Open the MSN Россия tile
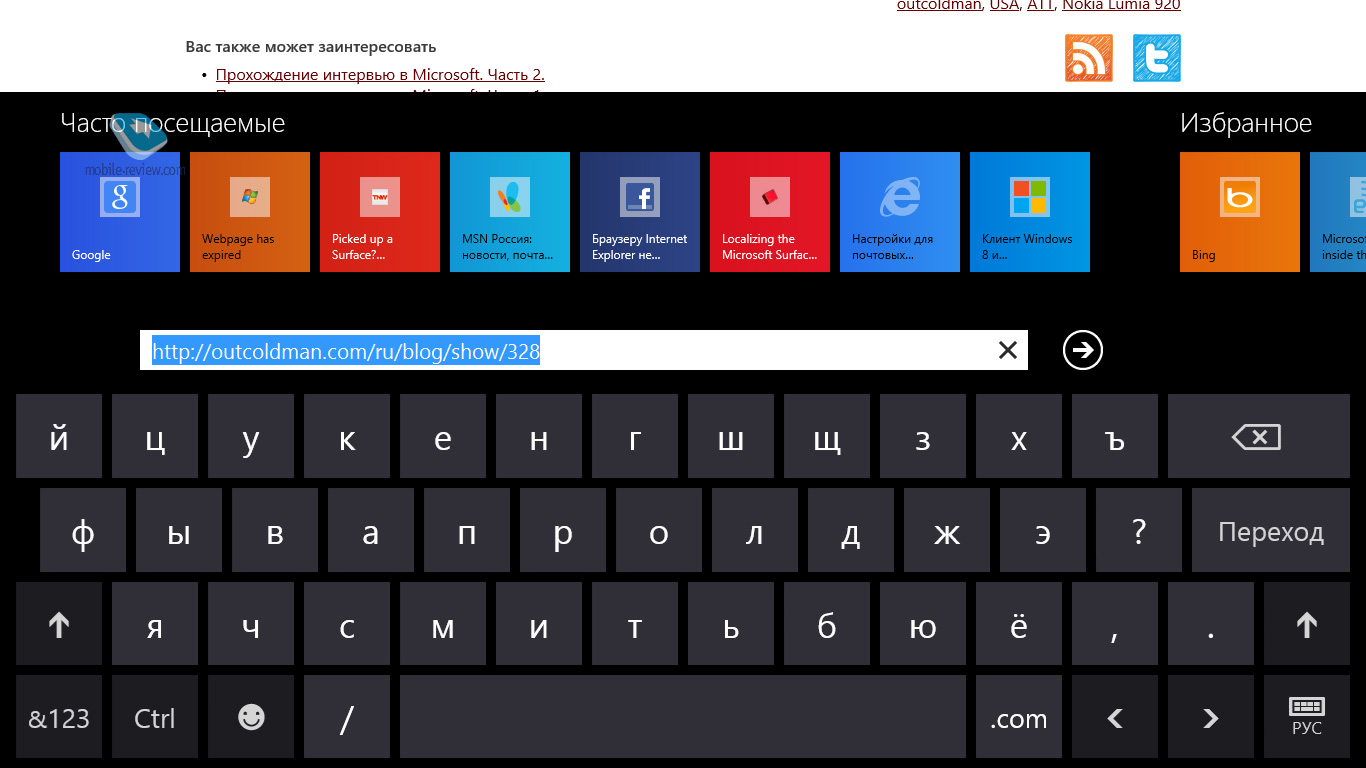 (510, 212)
